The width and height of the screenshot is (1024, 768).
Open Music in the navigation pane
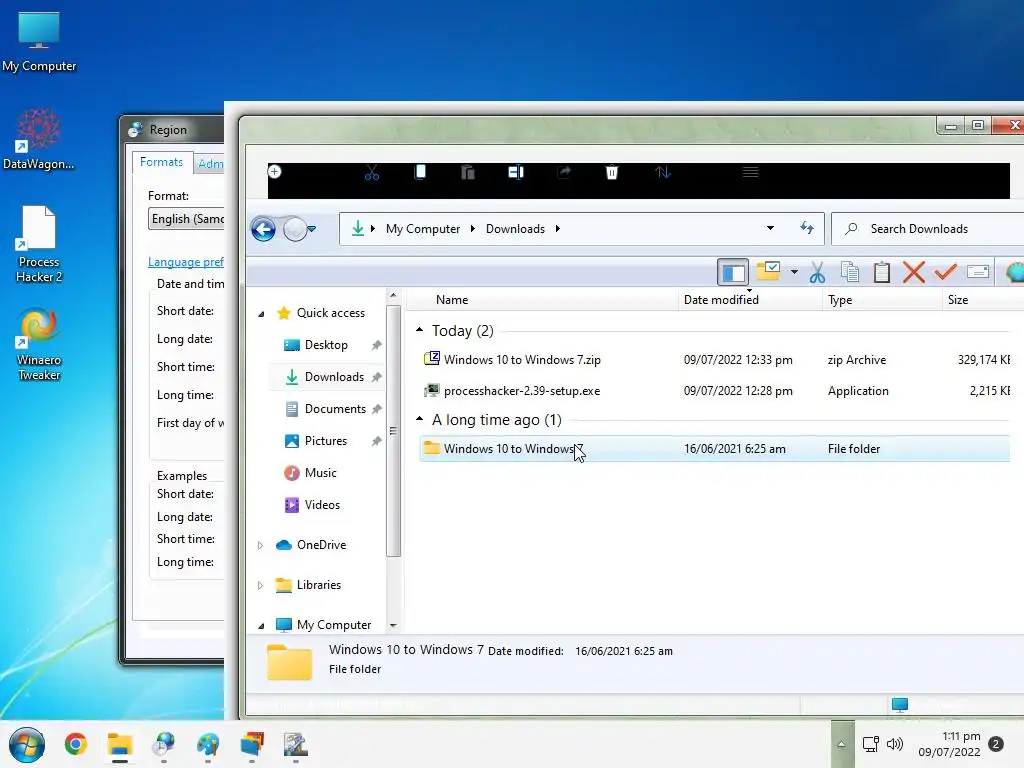click(320, 473)
